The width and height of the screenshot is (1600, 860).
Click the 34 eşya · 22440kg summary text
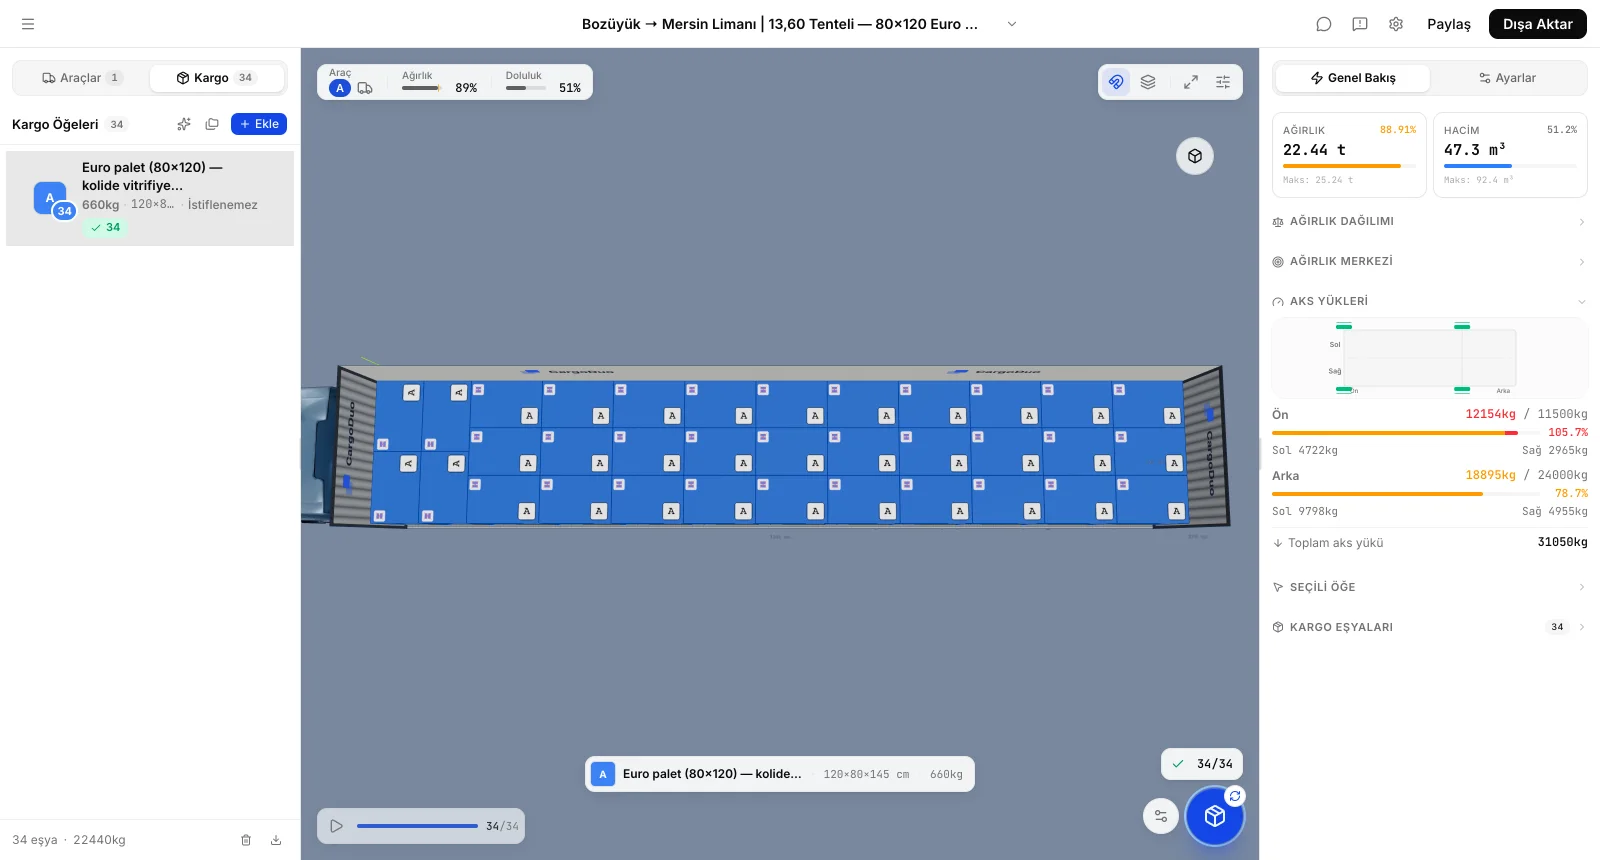[69, 840]
